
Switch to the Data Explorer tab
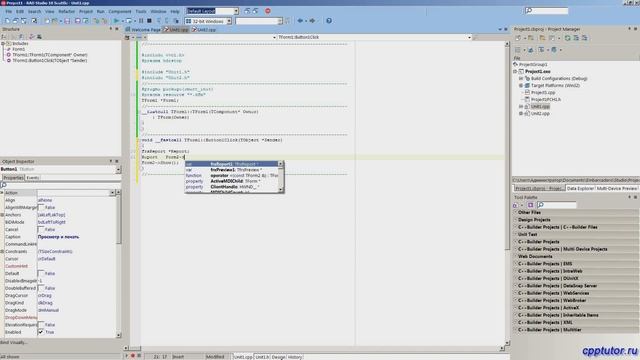pos(580,189)
